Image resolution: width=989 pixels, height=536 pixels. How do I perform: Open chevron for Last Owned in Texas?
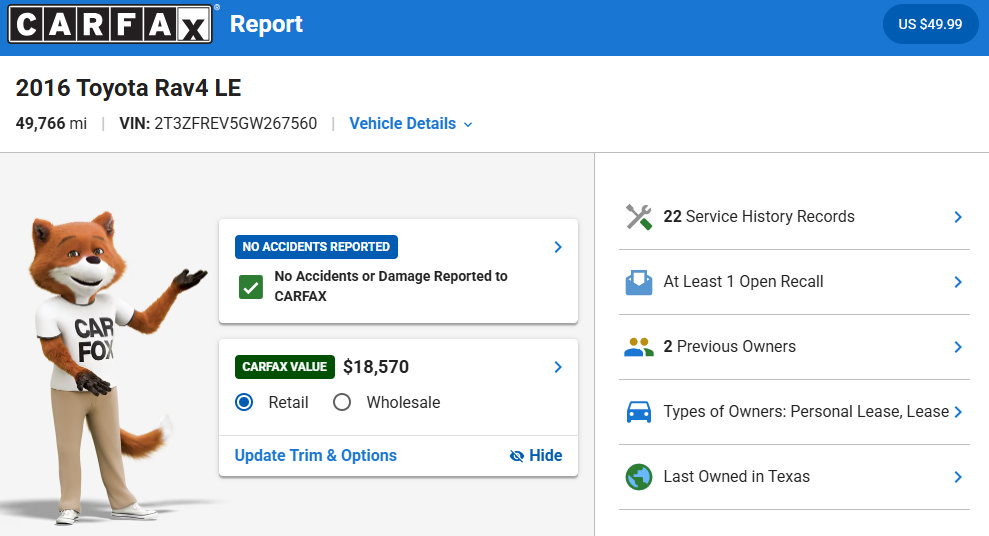pyautogui.click(x=957, y=477)
